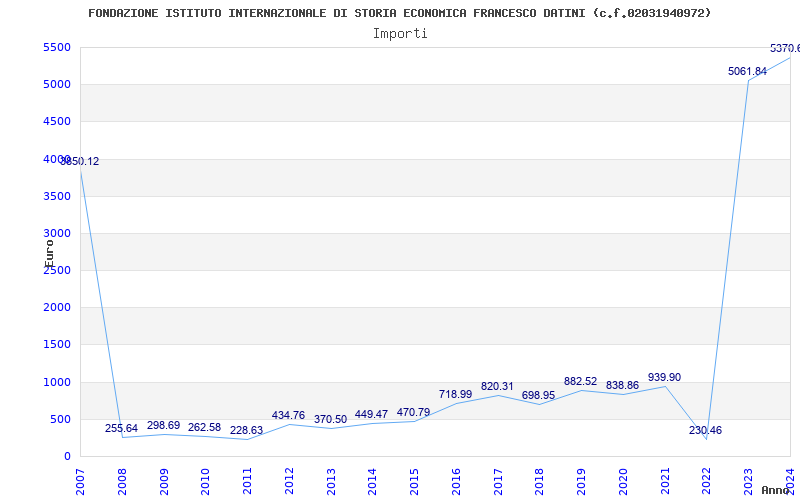The width and height of the screenshot is (800, 500).
Task: Select the 470.79 data label
Action: coord(413,412)
